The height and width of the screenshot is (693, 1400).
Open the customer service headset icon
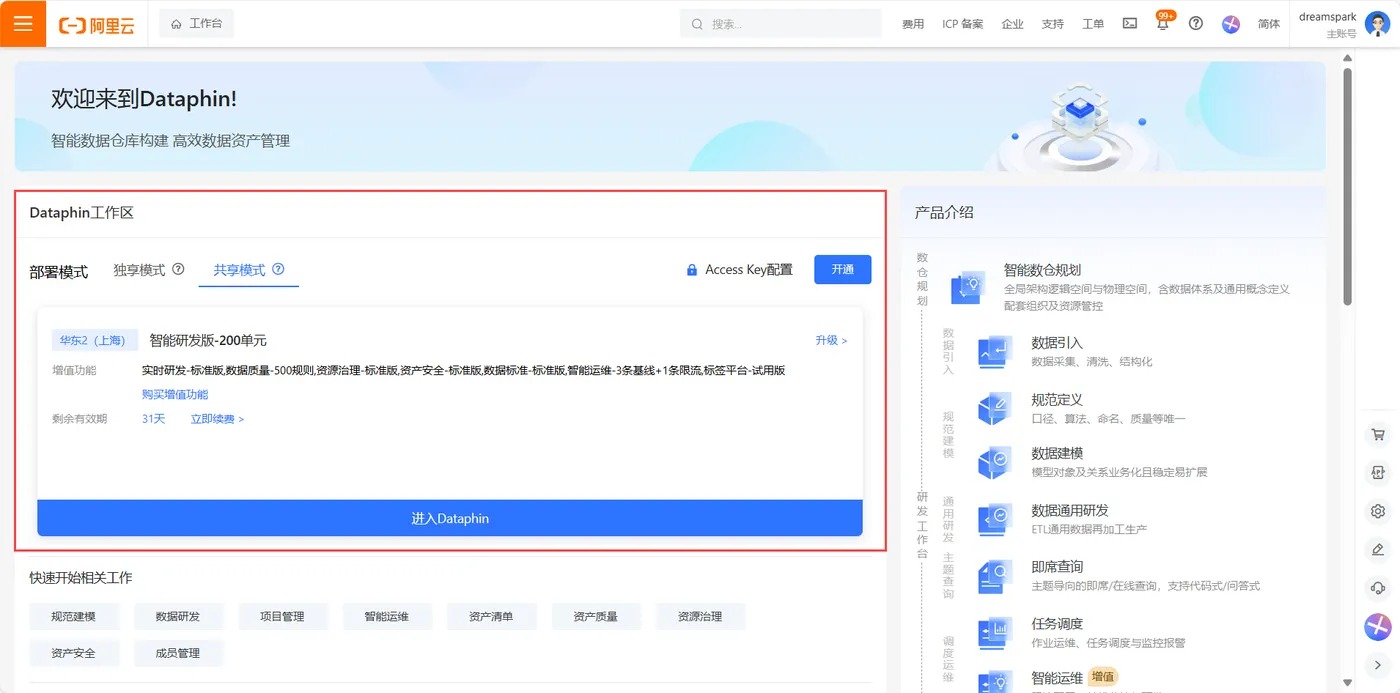1378,587
